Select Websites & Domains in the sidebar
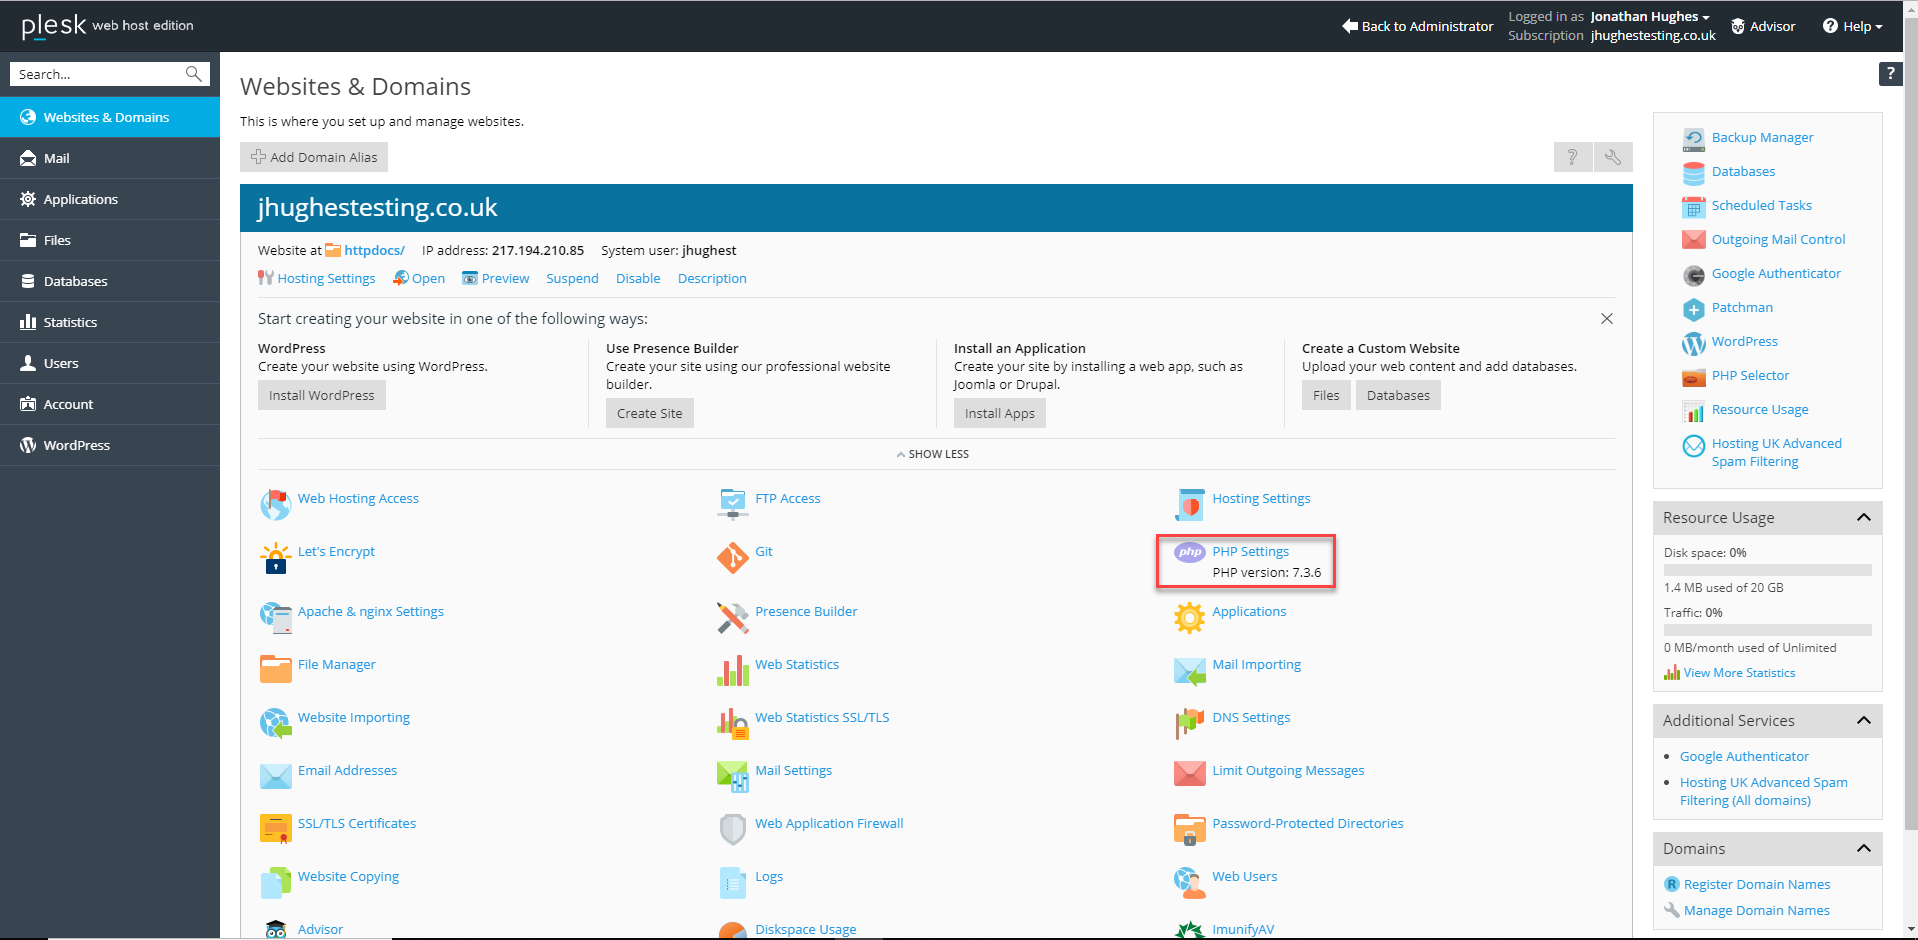This screenshot has width=1918, height=940. (110, 117)
